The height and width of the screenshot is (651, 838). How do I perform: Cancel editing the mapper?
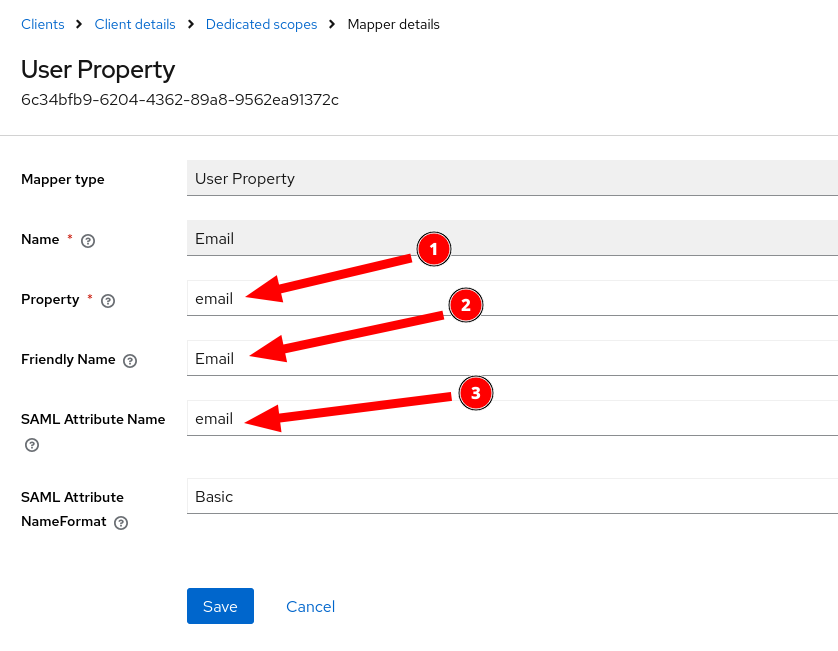pos(310,606)
